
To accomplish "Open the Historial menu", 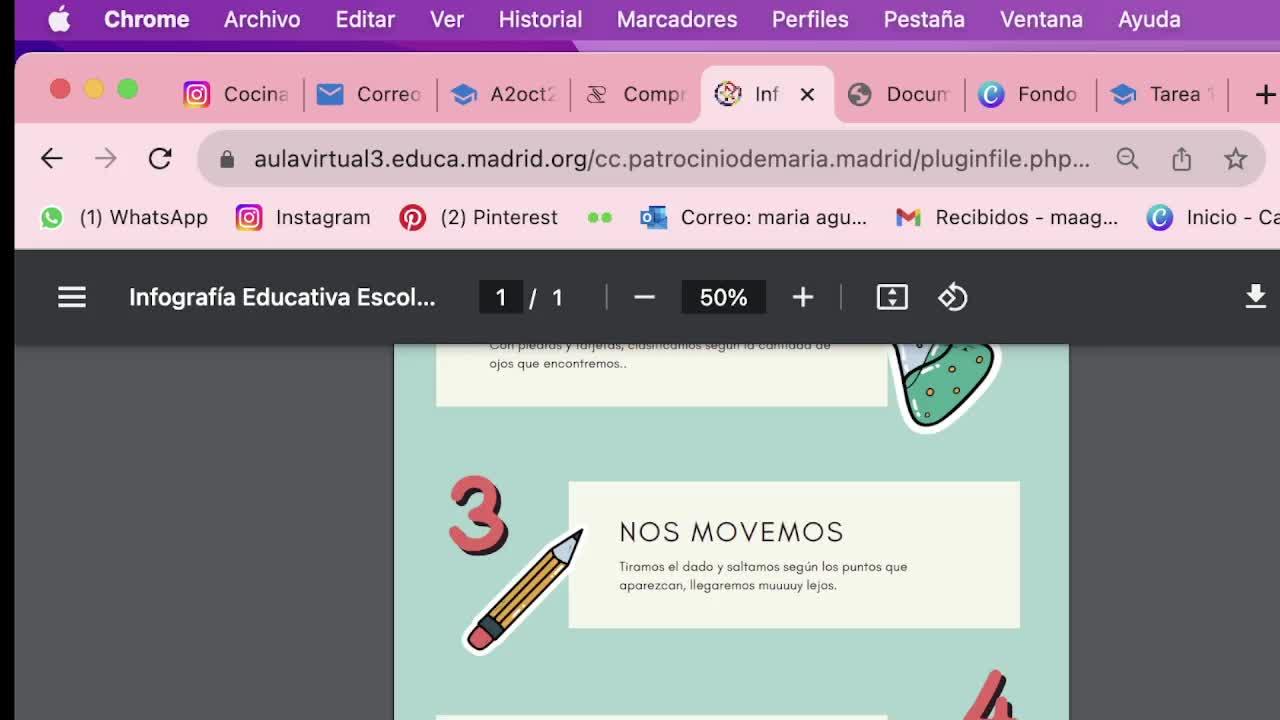I will point(540,19).
